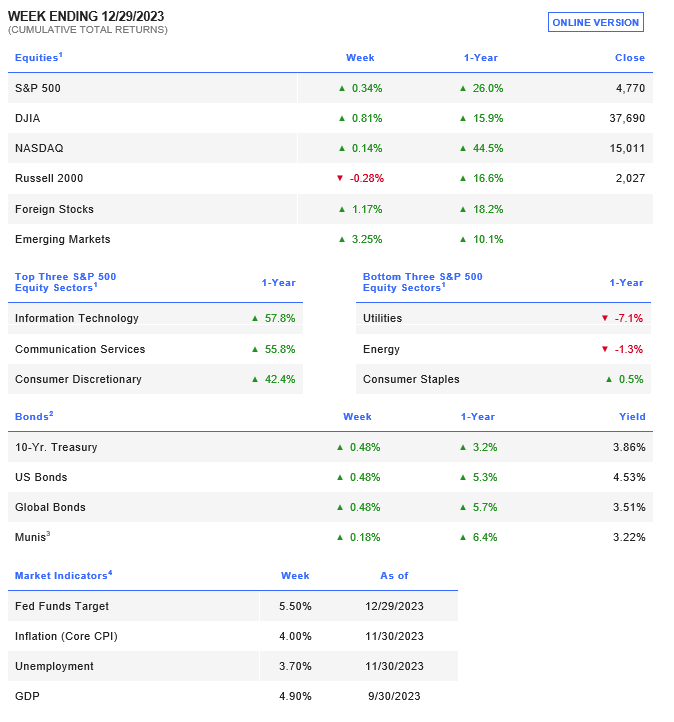Click Emerging Markets weekly return 3.25%
This screenshot has width=674, height=722.
pyautogui.click(x=367, y=239)
